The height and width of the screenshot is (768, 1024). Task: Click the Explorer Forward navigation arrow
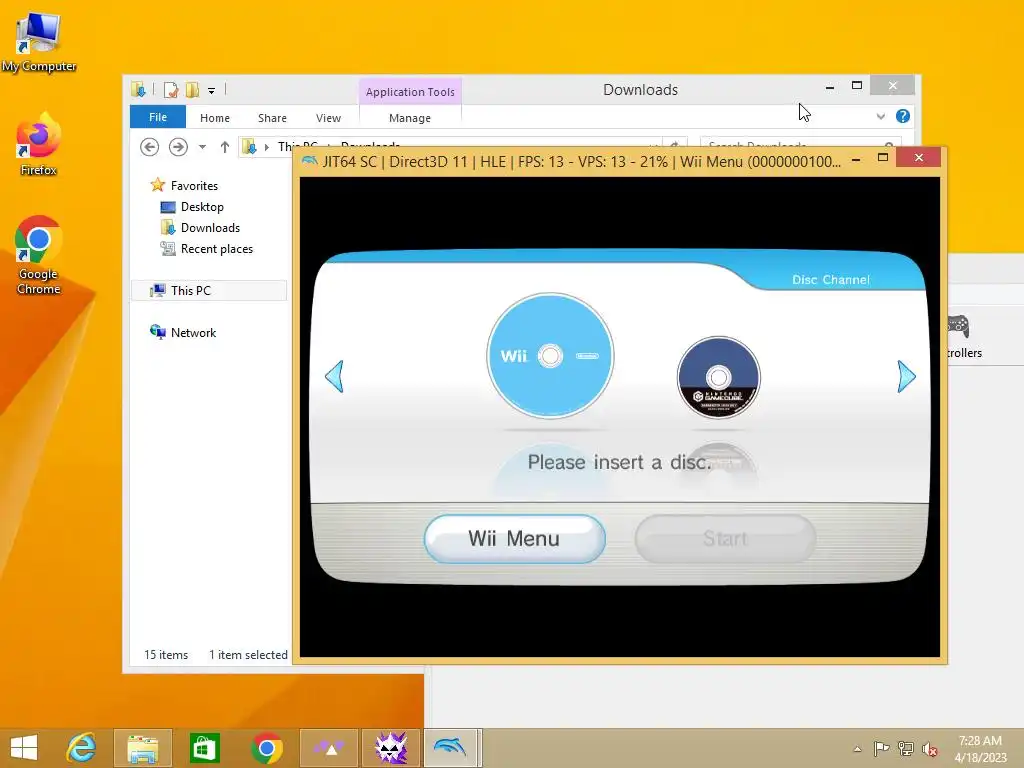click(x=178, y=147)
